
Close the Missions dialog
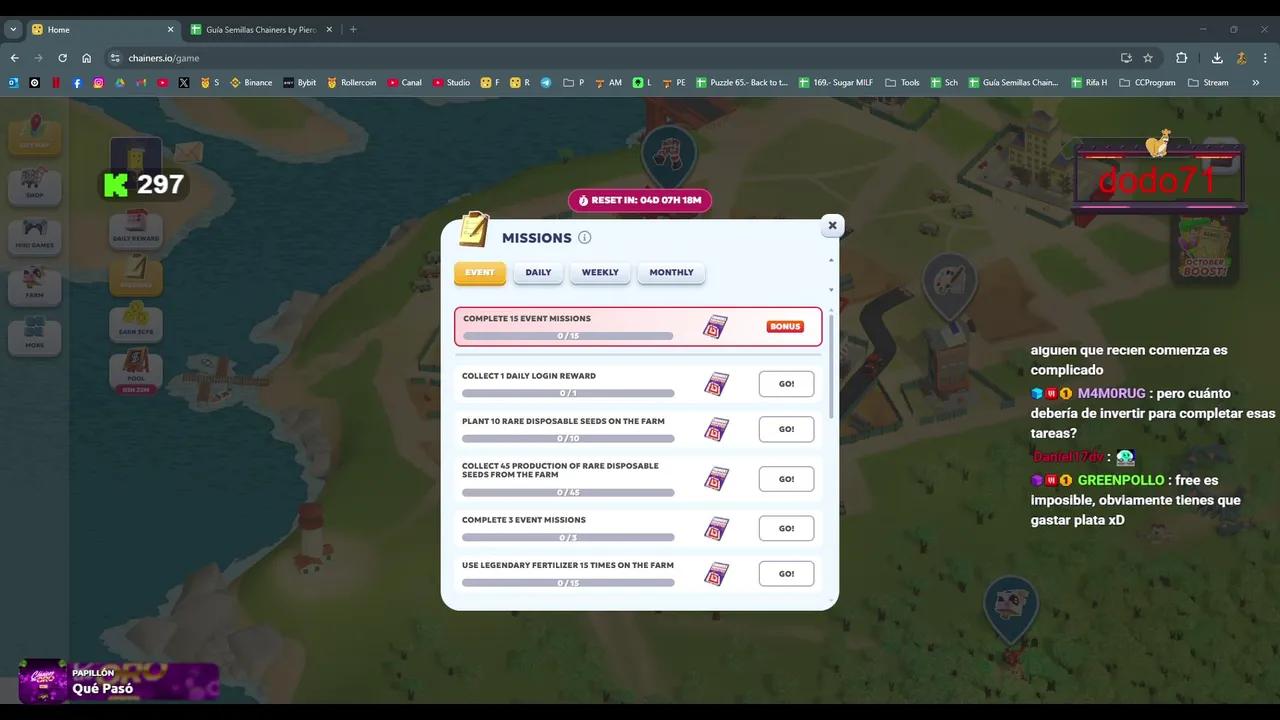(x=832, y=226)
